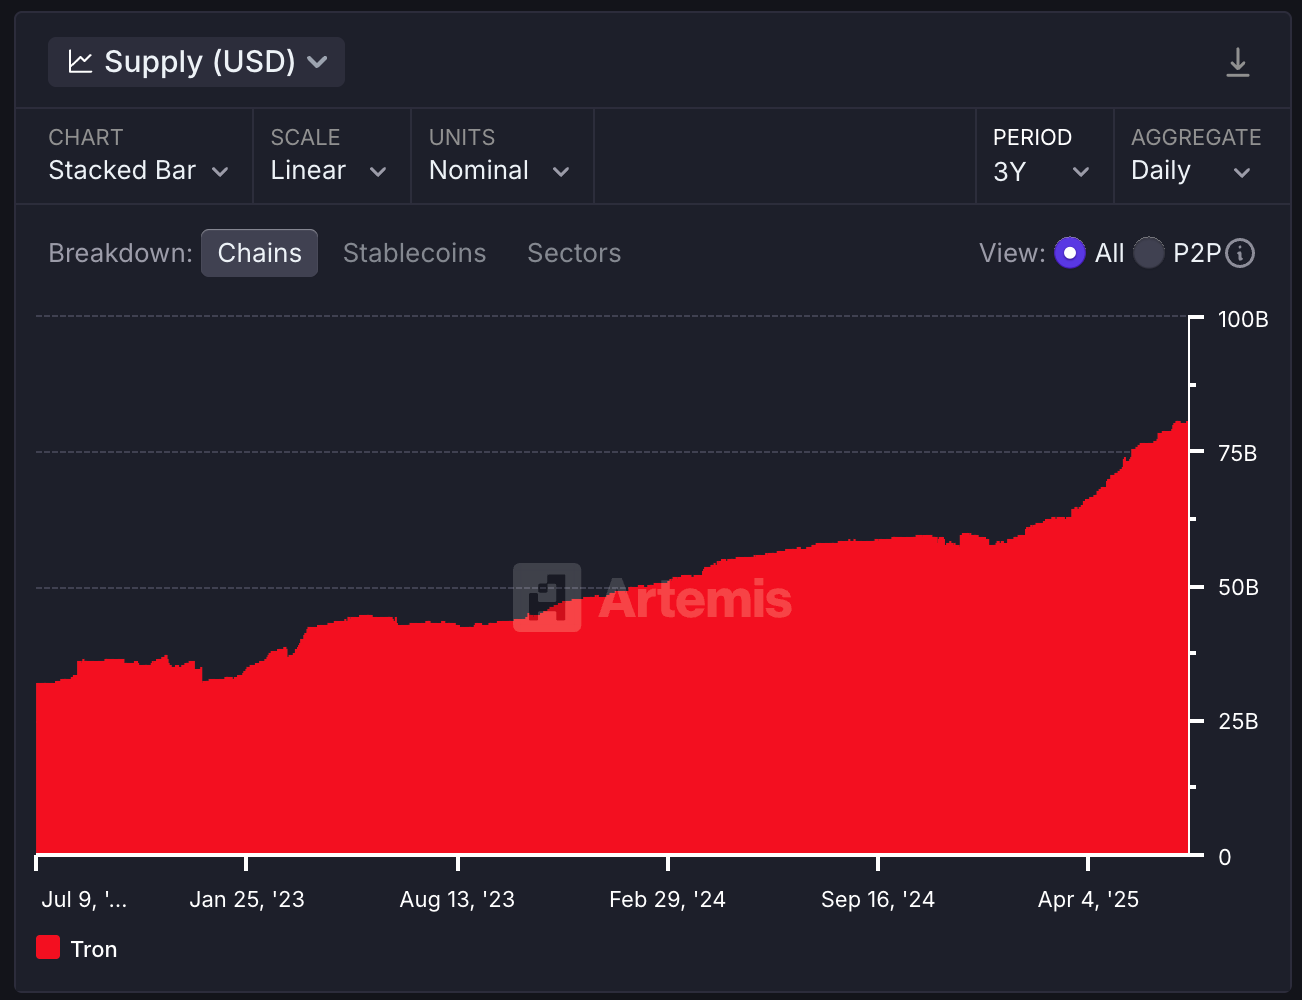
Task: Switch breakdown to Chains tab
Action: [260, 253]
